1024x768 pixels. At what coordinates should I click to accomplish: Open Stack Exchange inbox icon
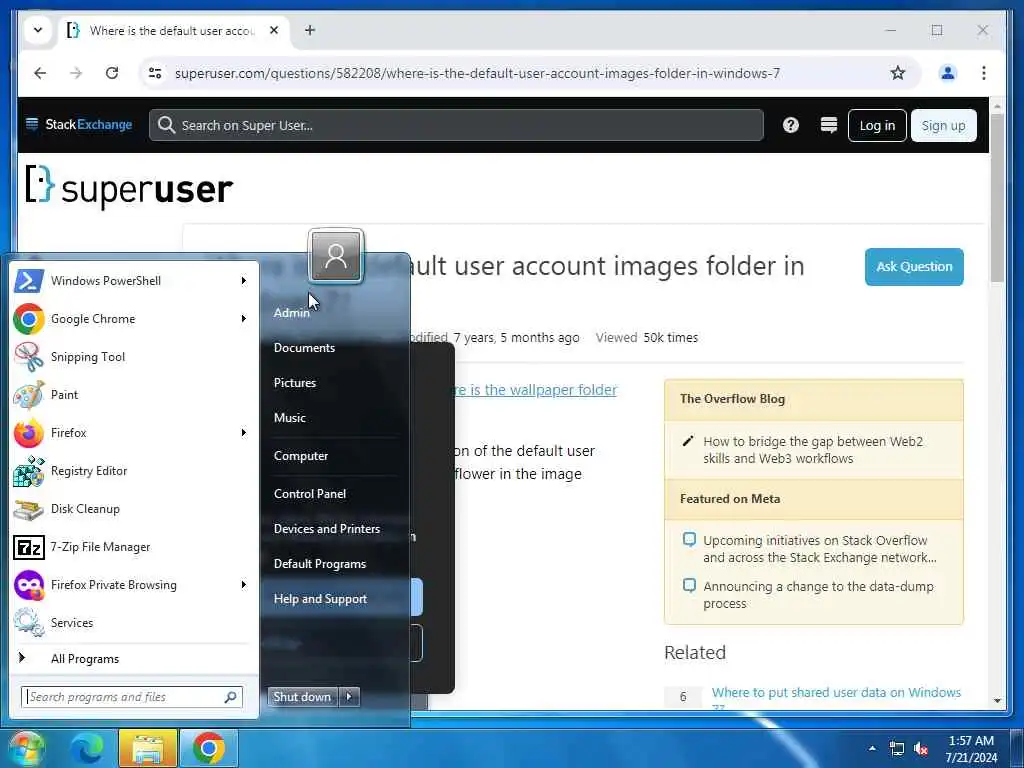tap(829, 125)
